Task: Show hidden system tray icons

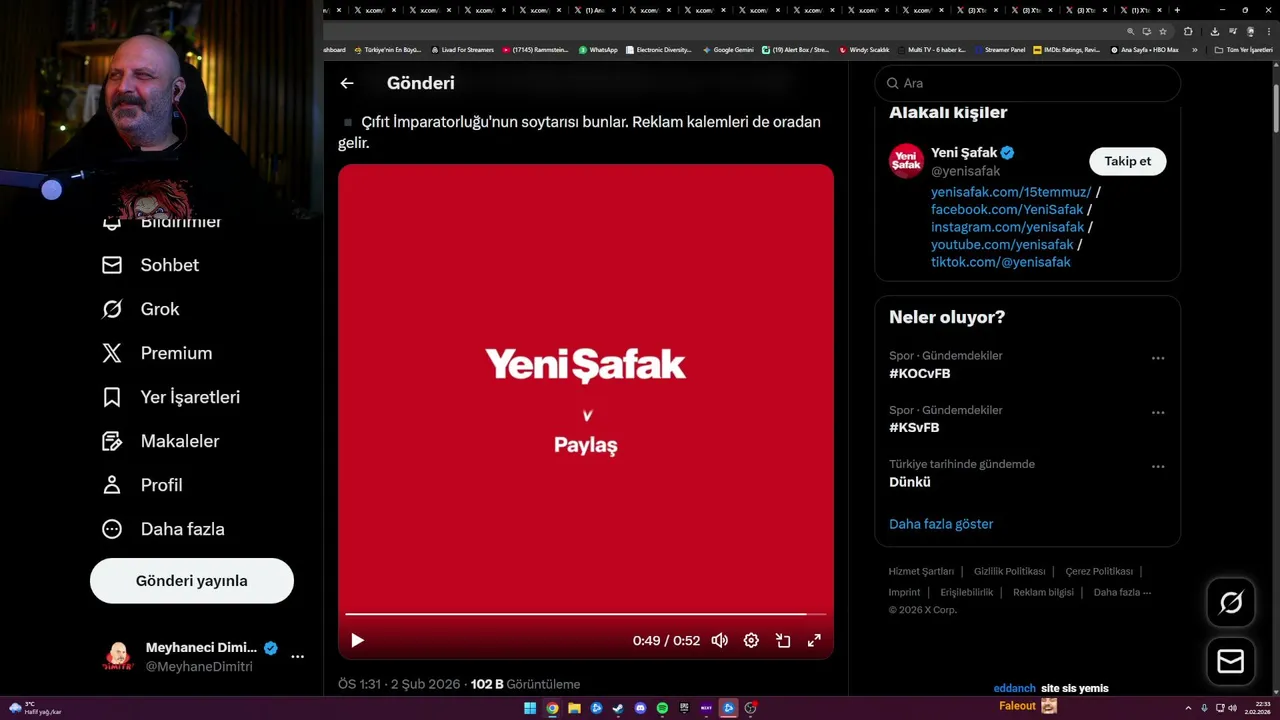Action: click(1190, 708)
